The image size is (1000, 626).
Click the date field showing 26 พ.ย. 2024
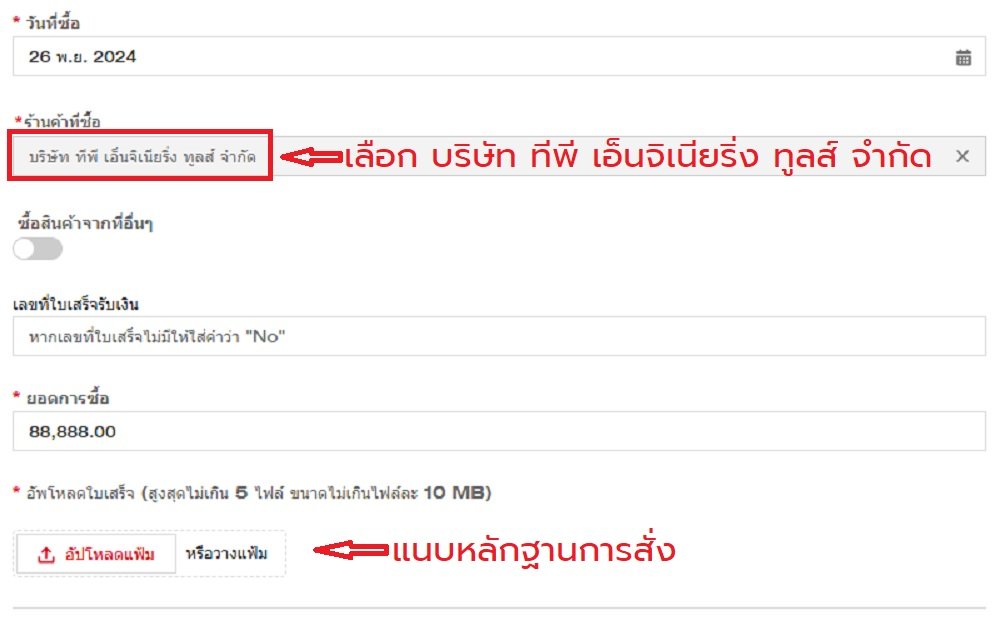tap(480, 57)
